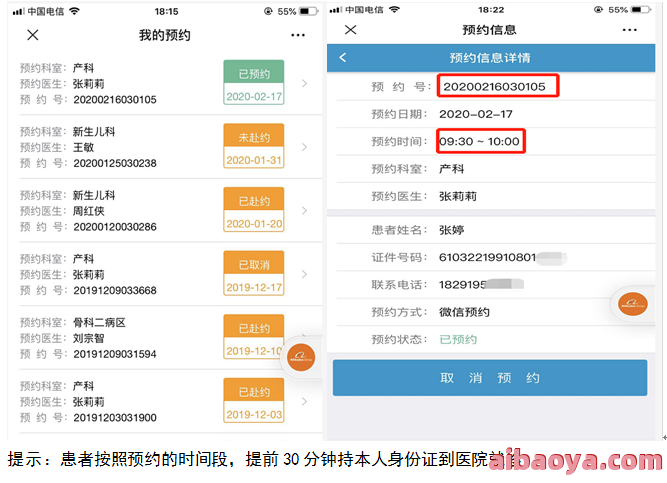667x483 pixels.
Task: Tap the 未赴约 2020-01-31 status badge
Action: point(254,146)
